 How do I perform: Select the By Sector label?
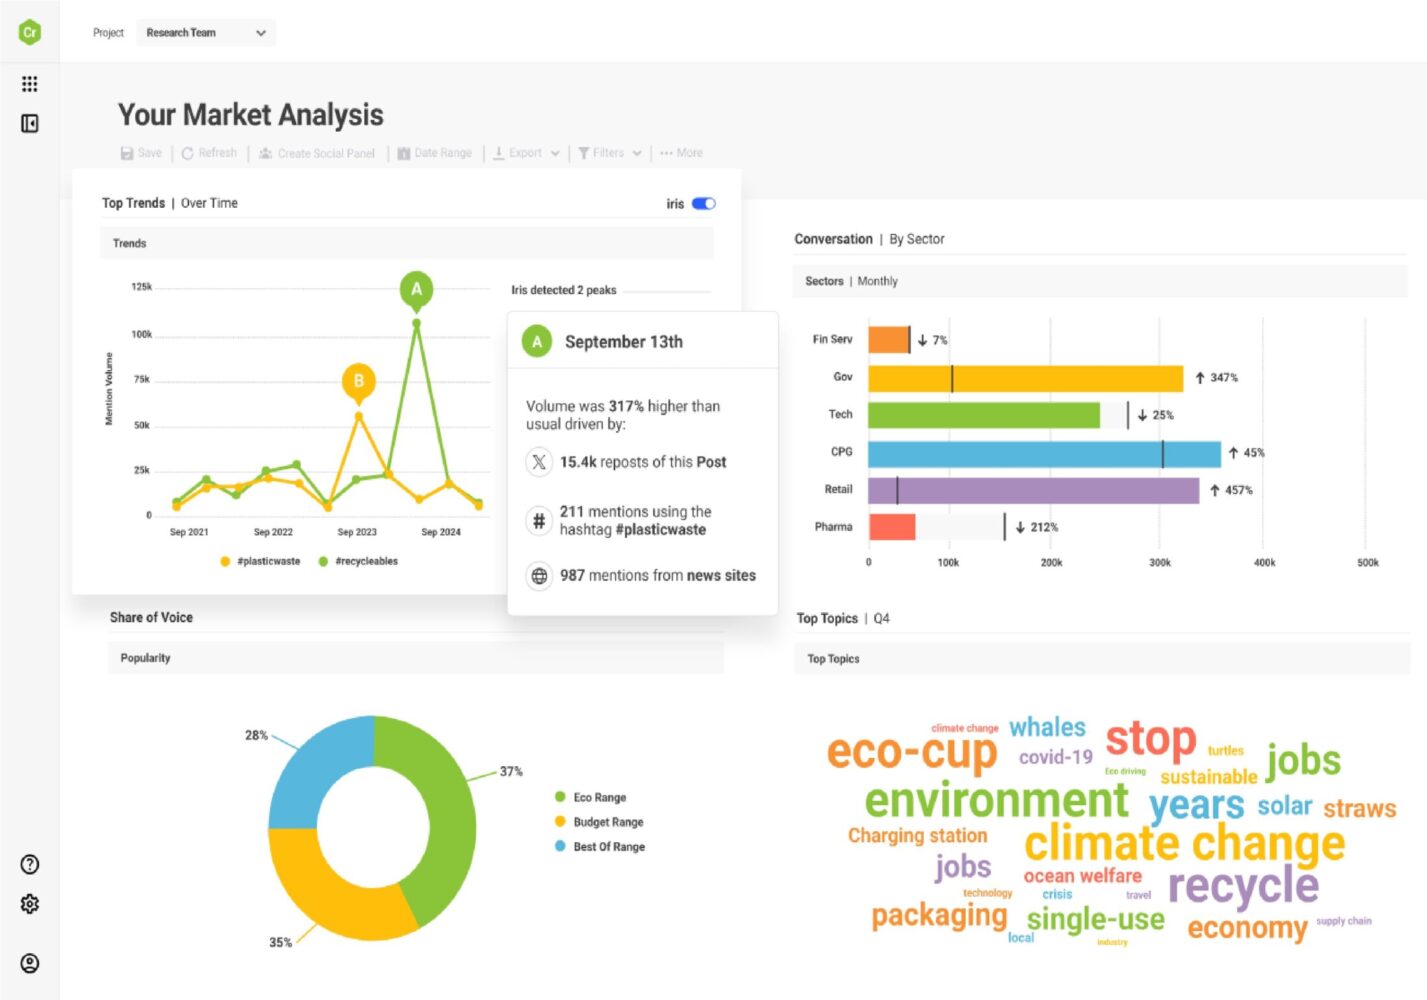tap(917, 239)
